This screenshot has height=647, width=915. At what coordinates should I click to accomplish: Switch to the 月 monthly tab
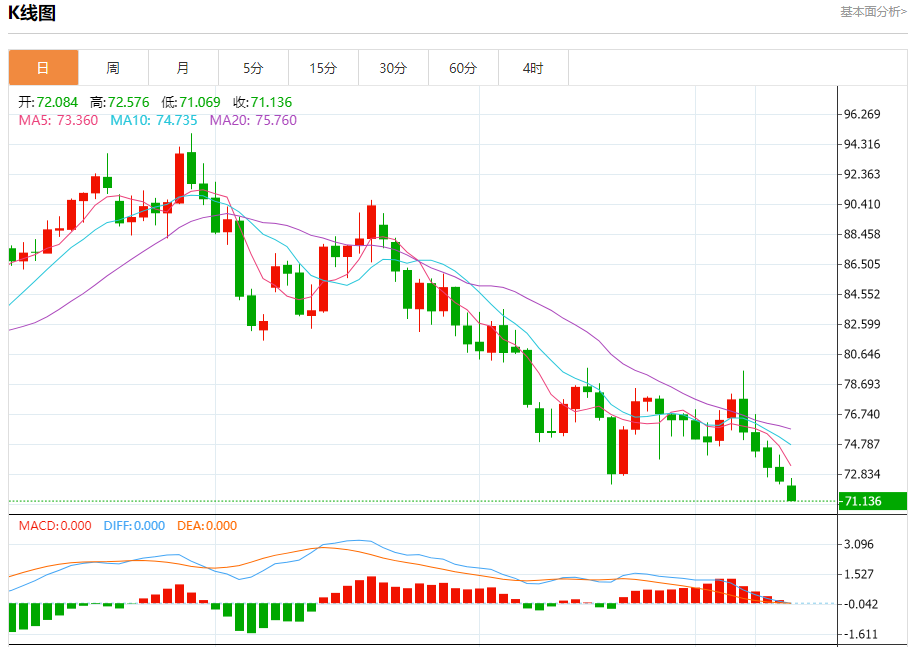pos(183,68)
